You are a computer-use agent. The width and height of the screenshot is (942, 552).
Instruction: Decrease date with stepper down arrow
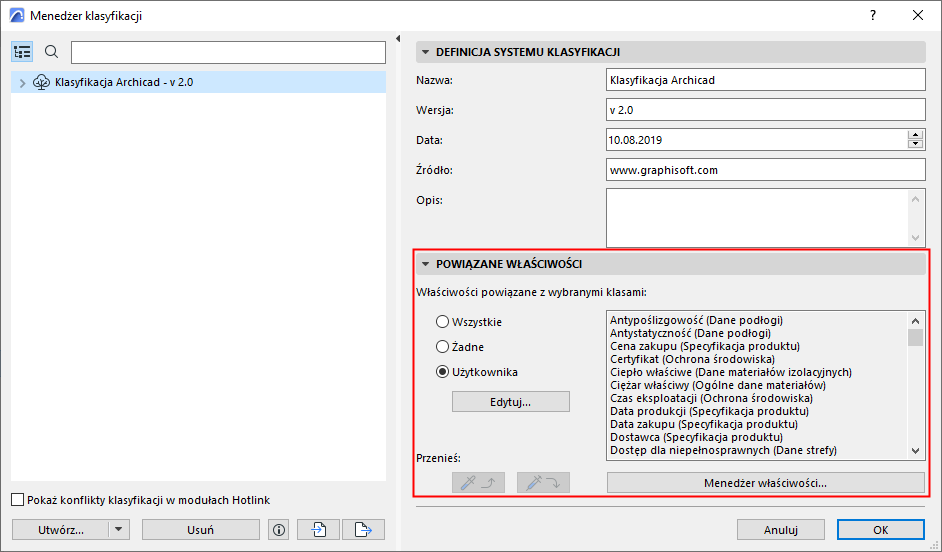[916, 144]
